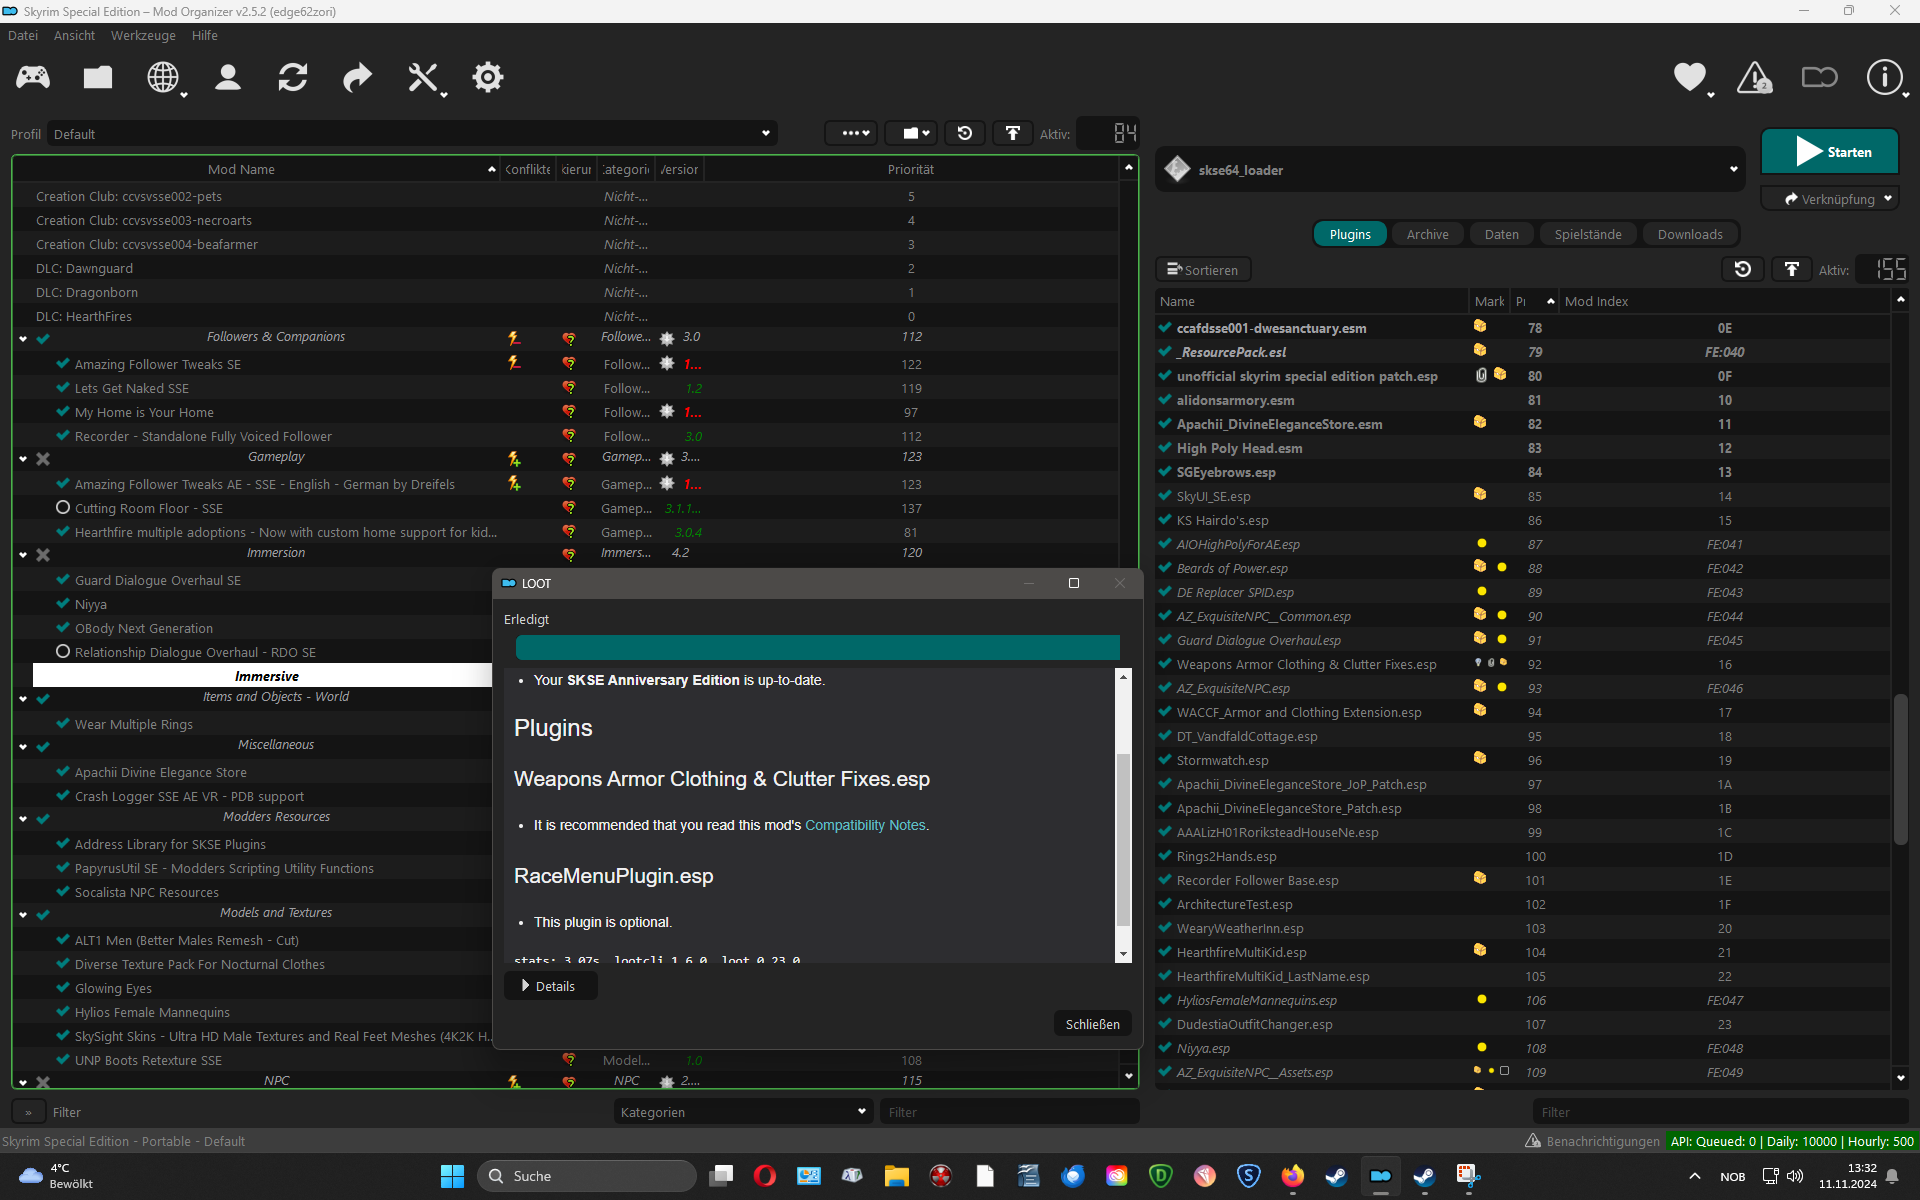Click the LOOT dialog vertical scrollbar
The height and width of the screenshot is (1200, 1920).
[x=1123, y=840]
